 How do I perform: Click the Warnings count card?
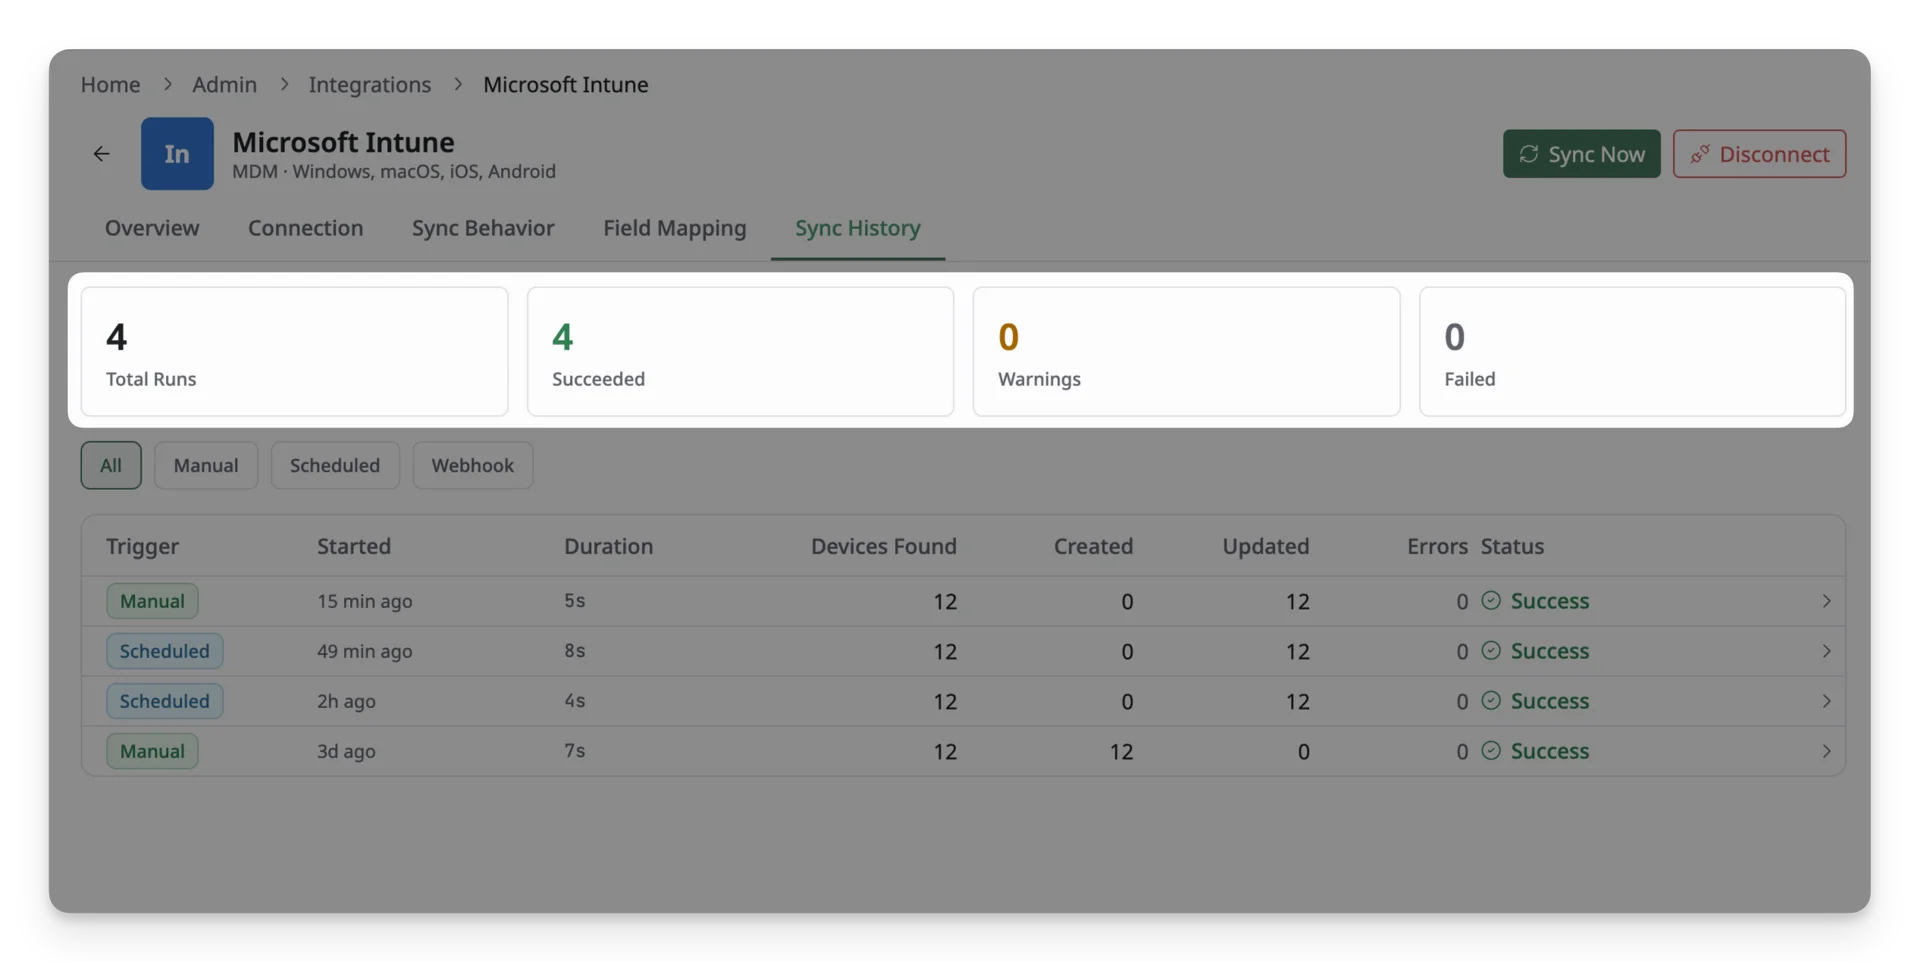click(x=1187, y=352)
